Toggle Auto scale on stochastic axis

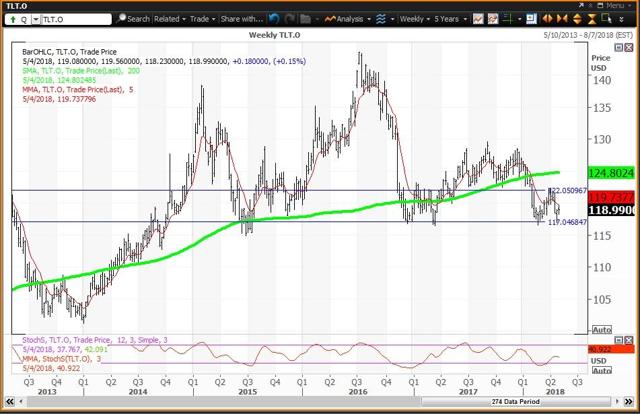(602, 370)
